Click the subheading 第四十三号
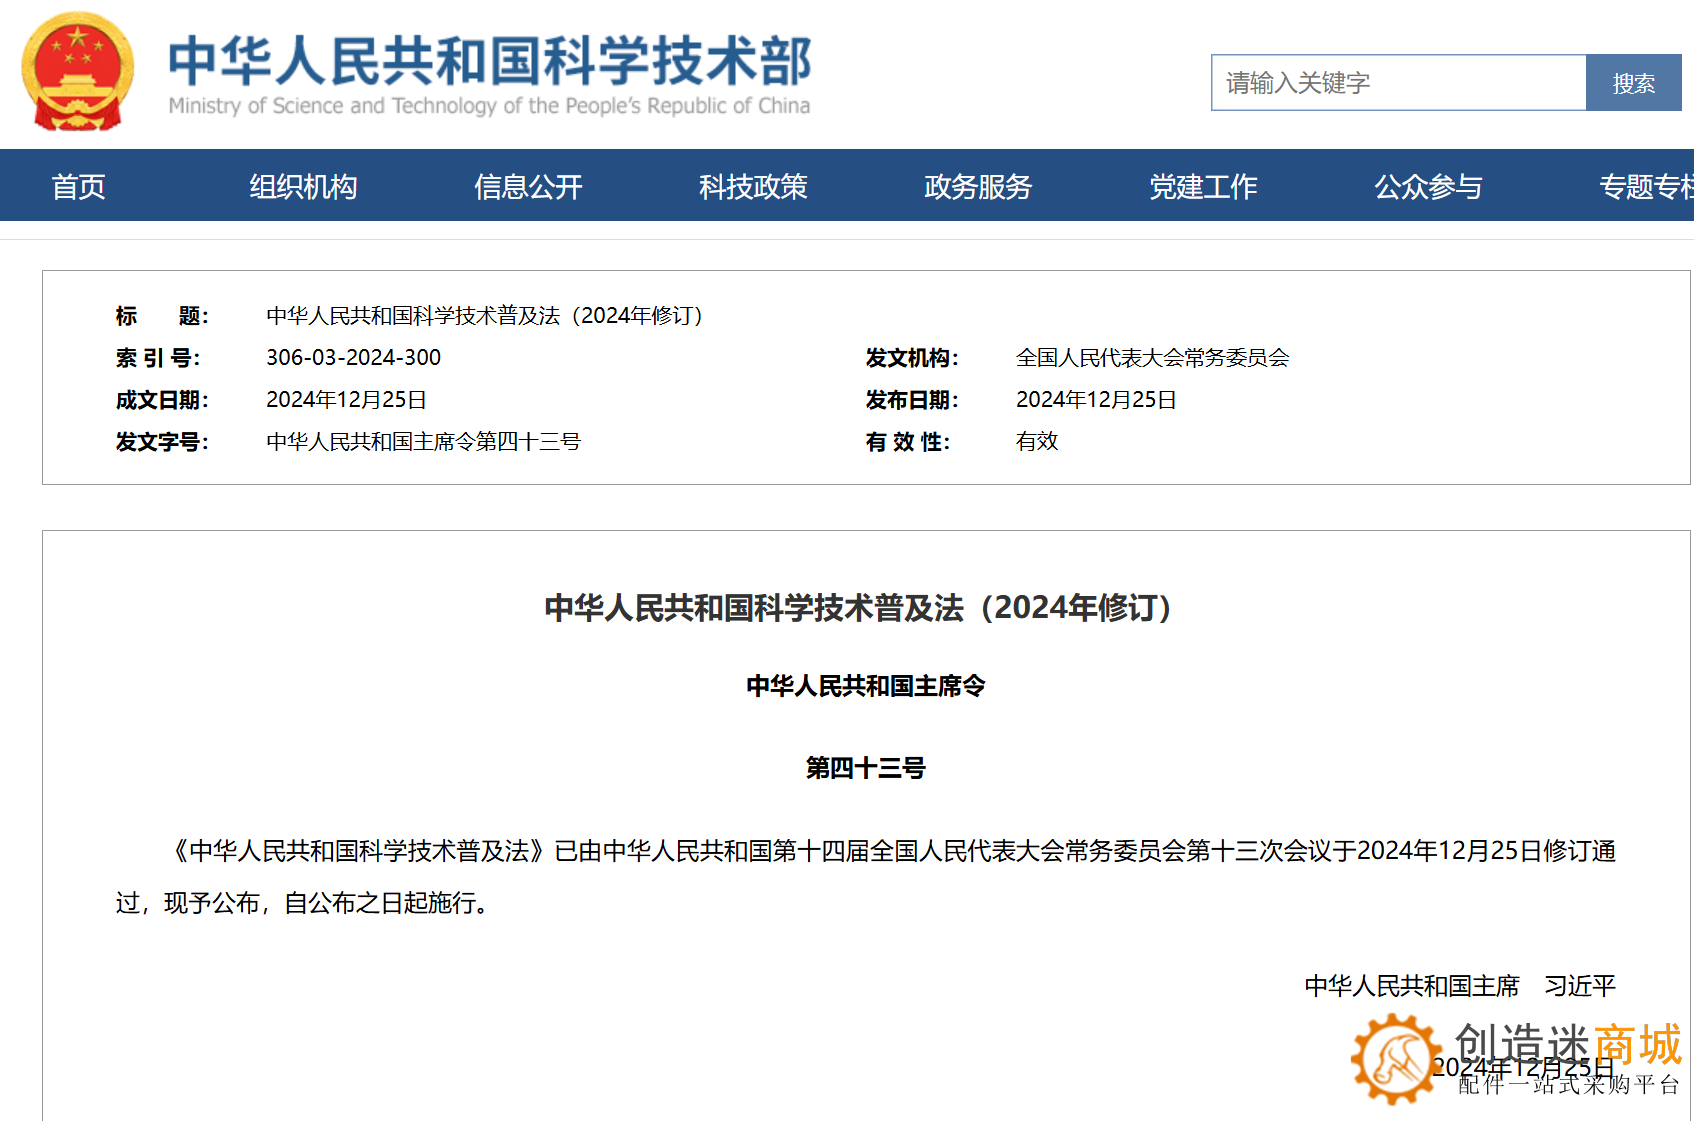 (x=866, y=768)
